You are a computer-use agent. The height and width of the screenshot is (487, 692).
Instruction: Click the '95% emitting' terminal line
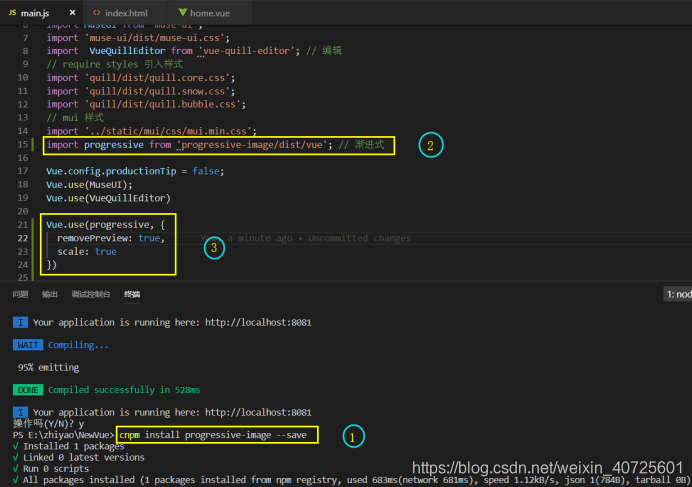[x=49, y=367]
